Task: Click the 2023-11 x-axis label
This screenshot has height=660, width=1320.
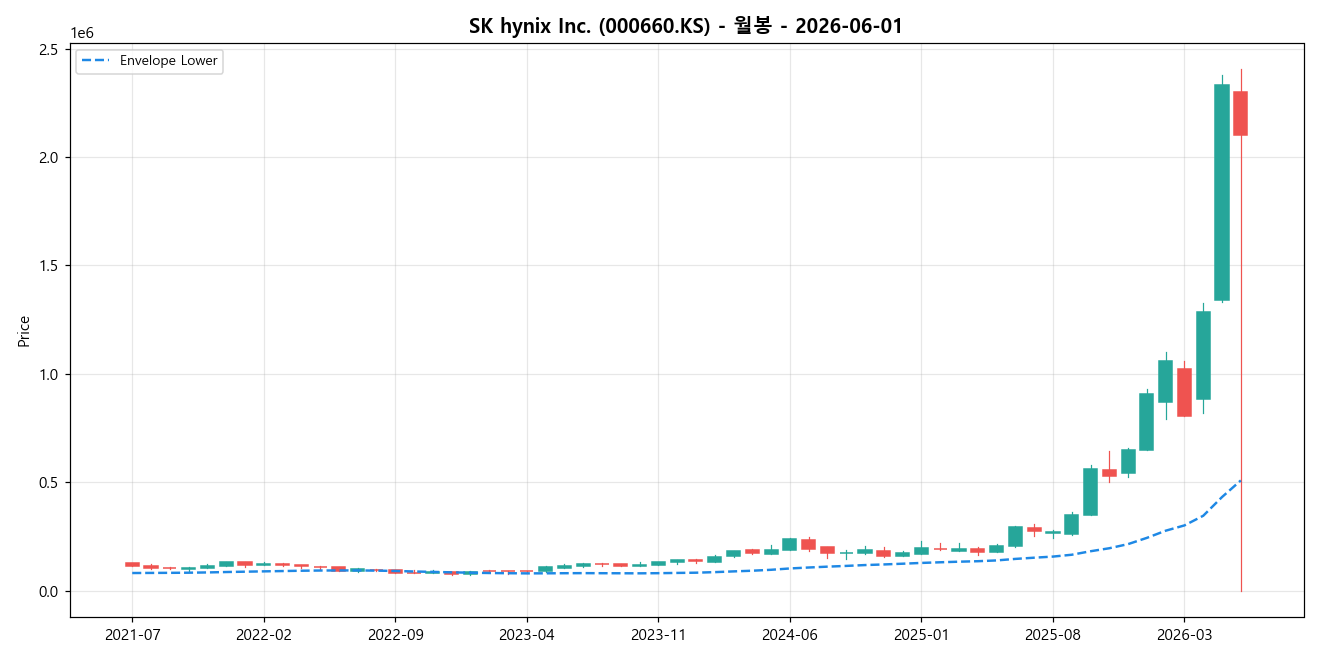Action: (658, 634)
